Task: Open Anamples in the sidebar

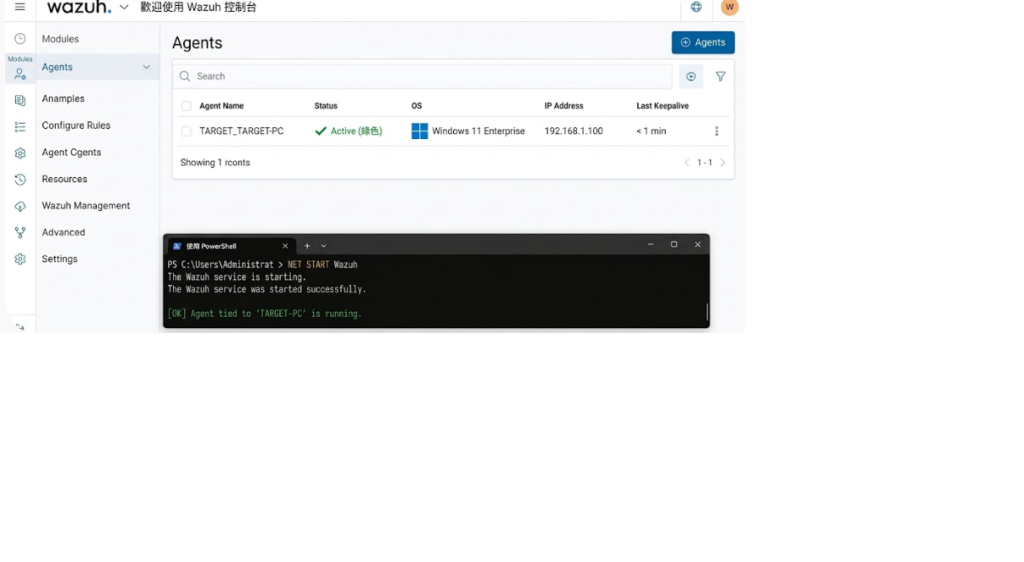Action: 63,99
